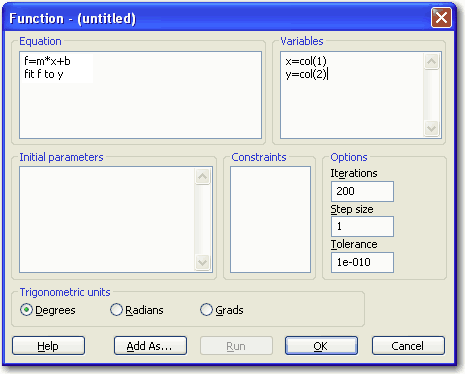Click inside the Equation text box
This screenshot has height=374, width=465.
click(140, 95)
